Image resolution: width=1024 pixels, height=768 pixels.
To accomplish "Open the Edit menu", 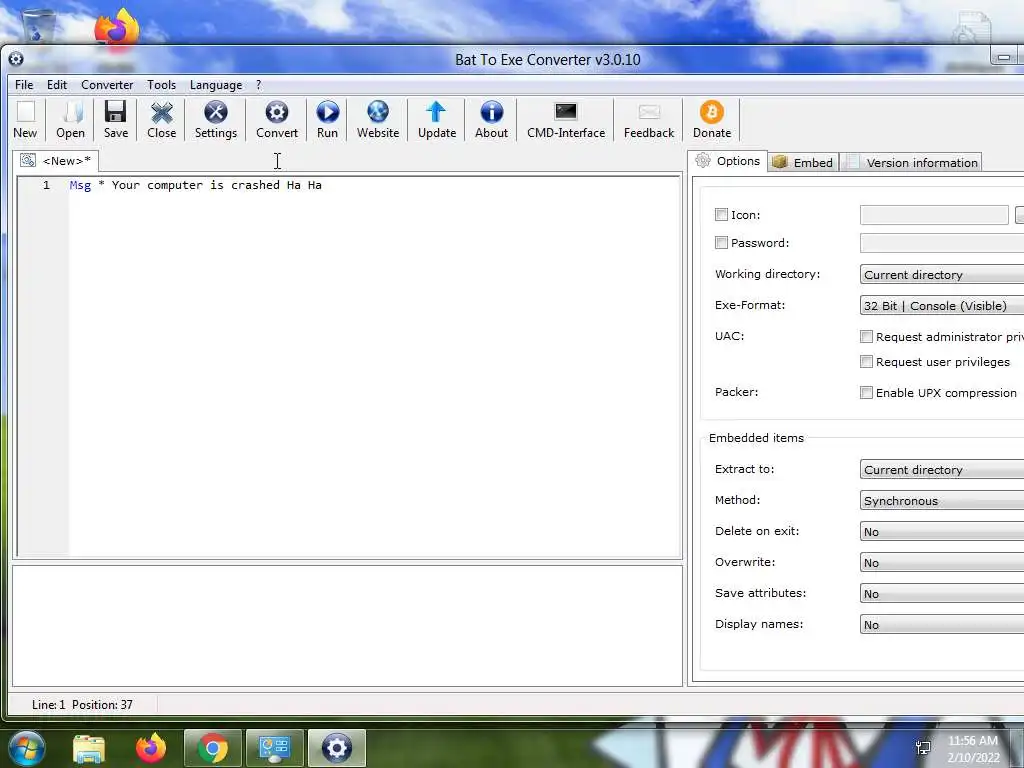I will point(57,85).
